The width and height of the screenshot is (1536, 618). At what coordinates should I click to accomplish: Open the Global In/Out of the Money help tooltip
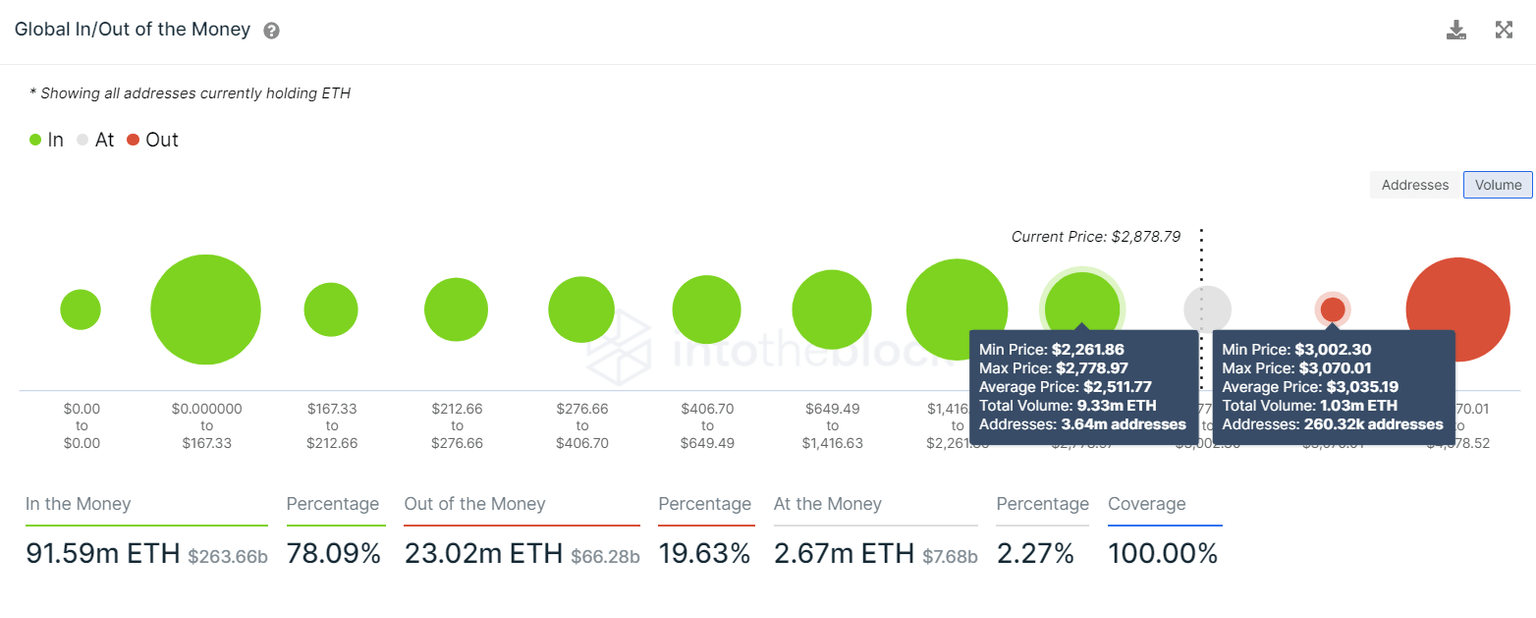pyautogui.click(x=270, y=30)
